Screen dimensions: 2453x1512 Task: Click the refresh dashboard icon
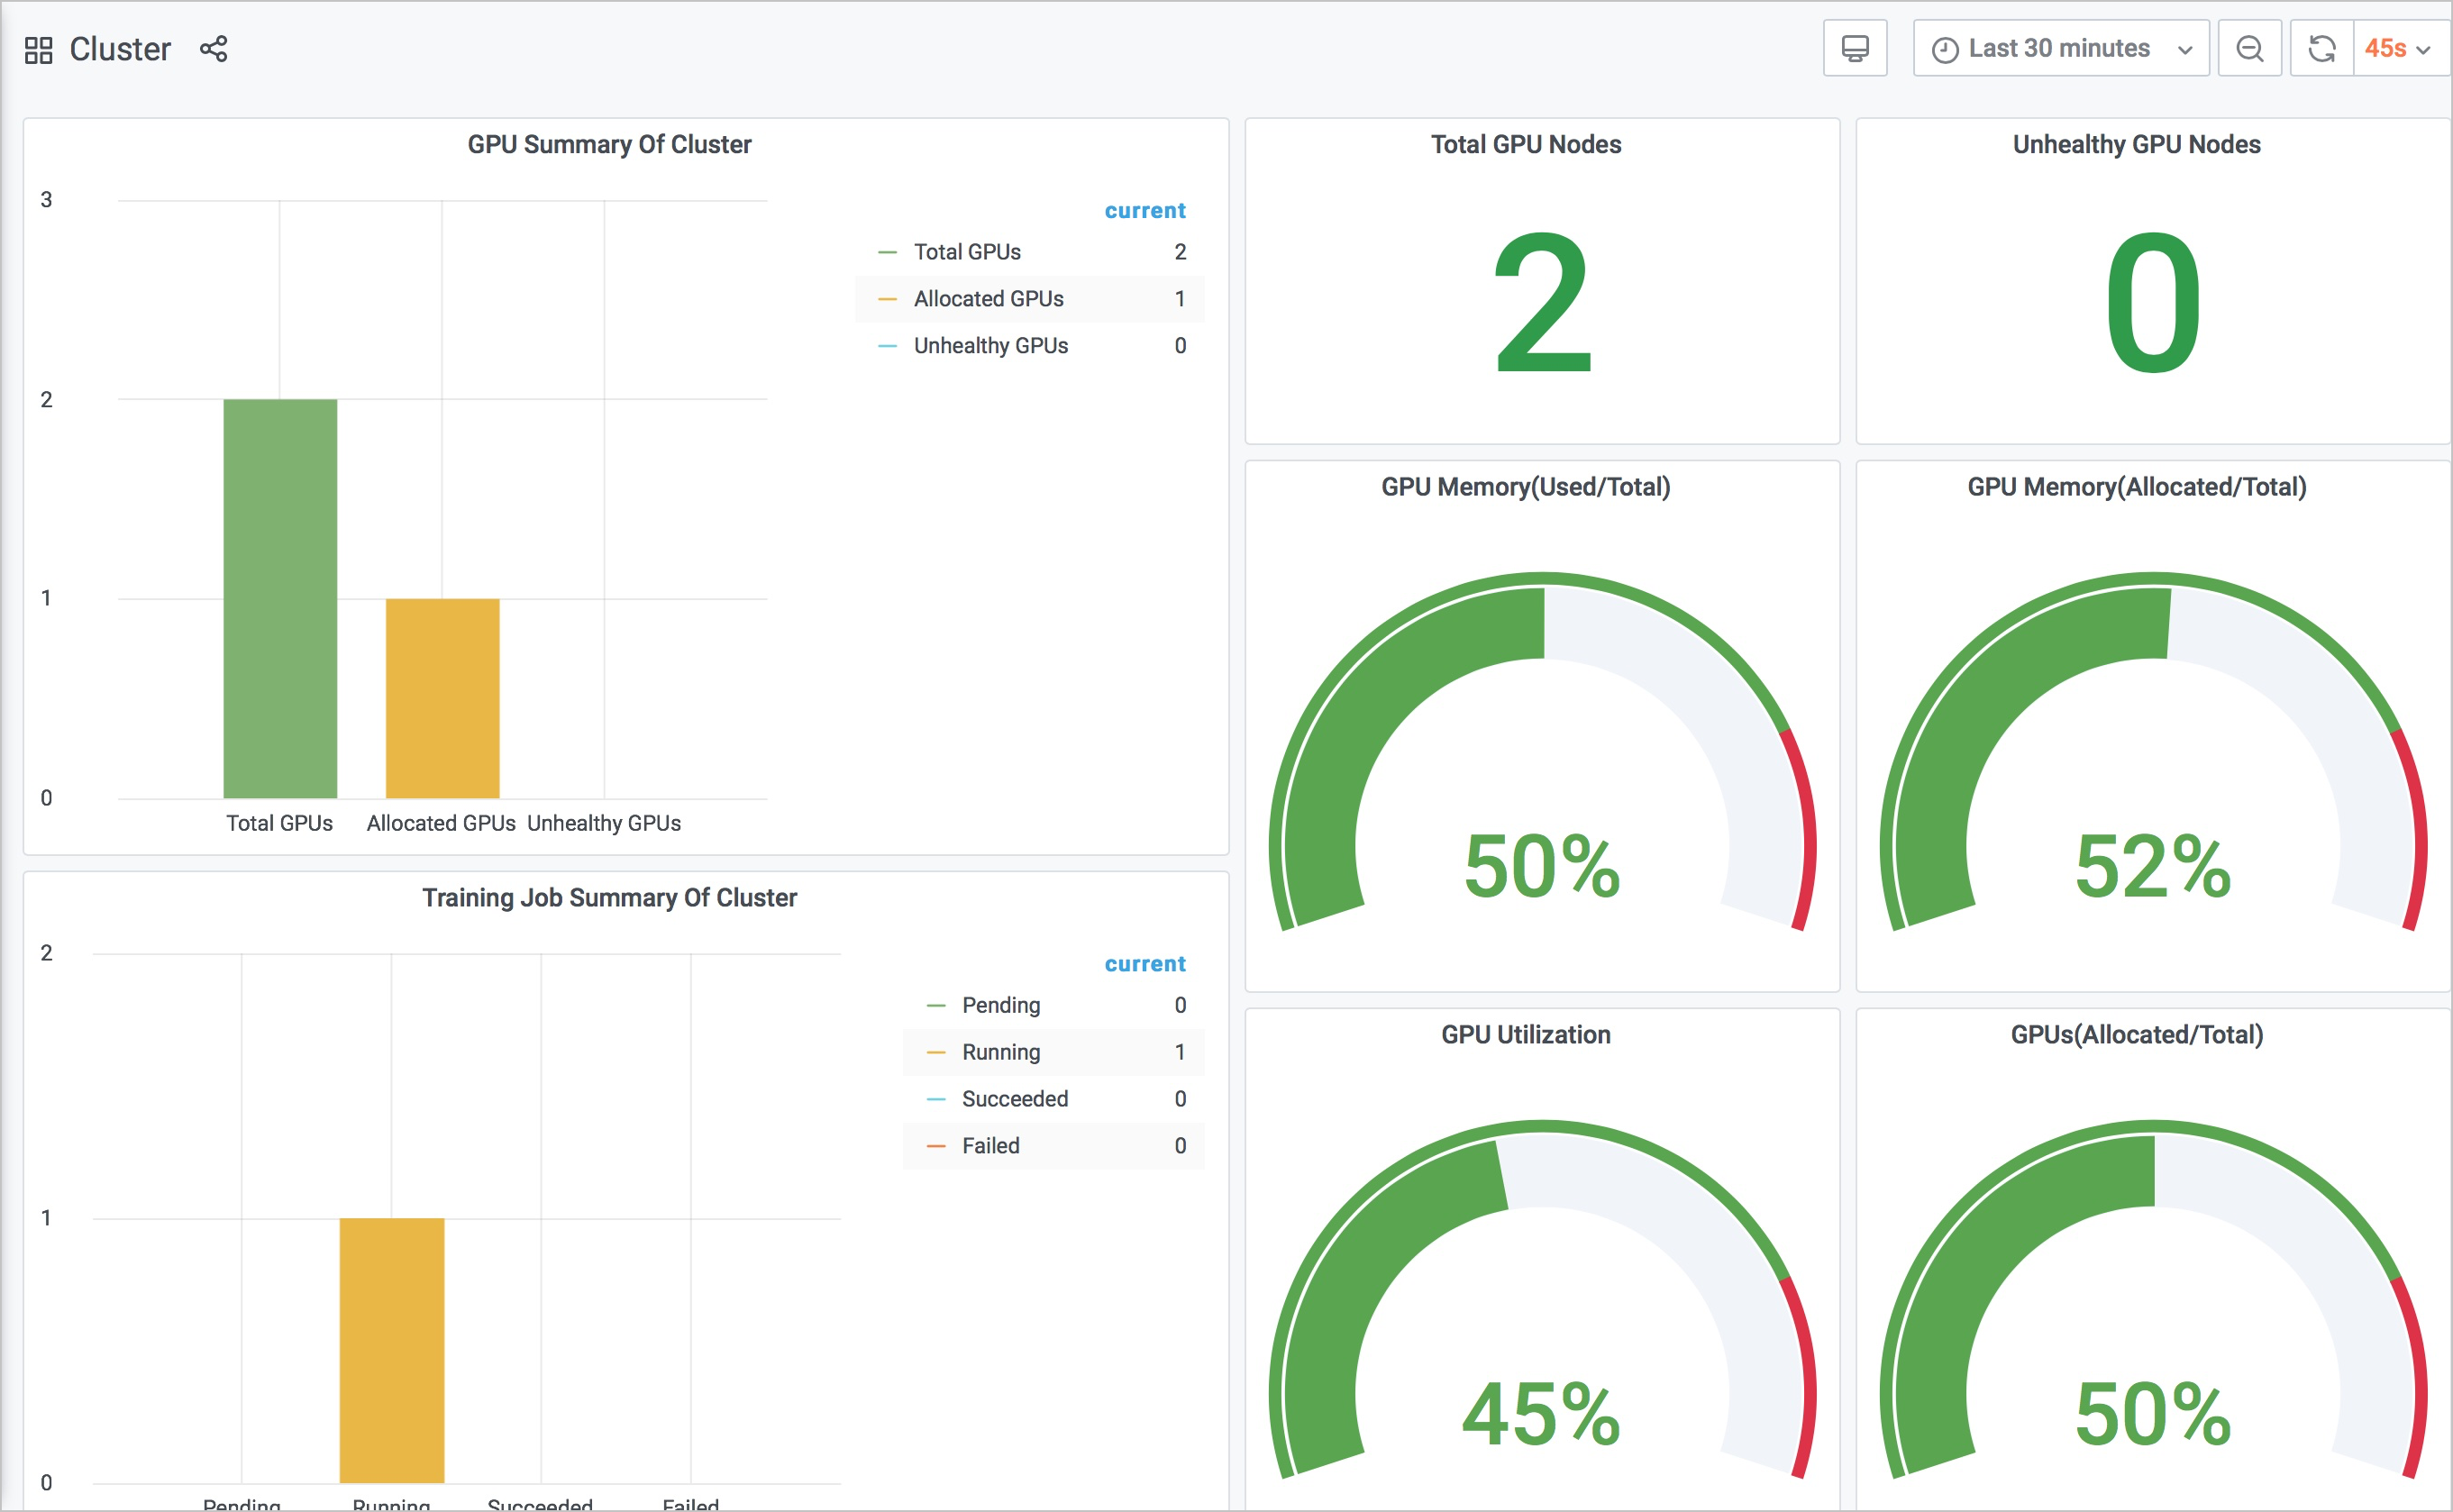click(x=2321, y=49)
